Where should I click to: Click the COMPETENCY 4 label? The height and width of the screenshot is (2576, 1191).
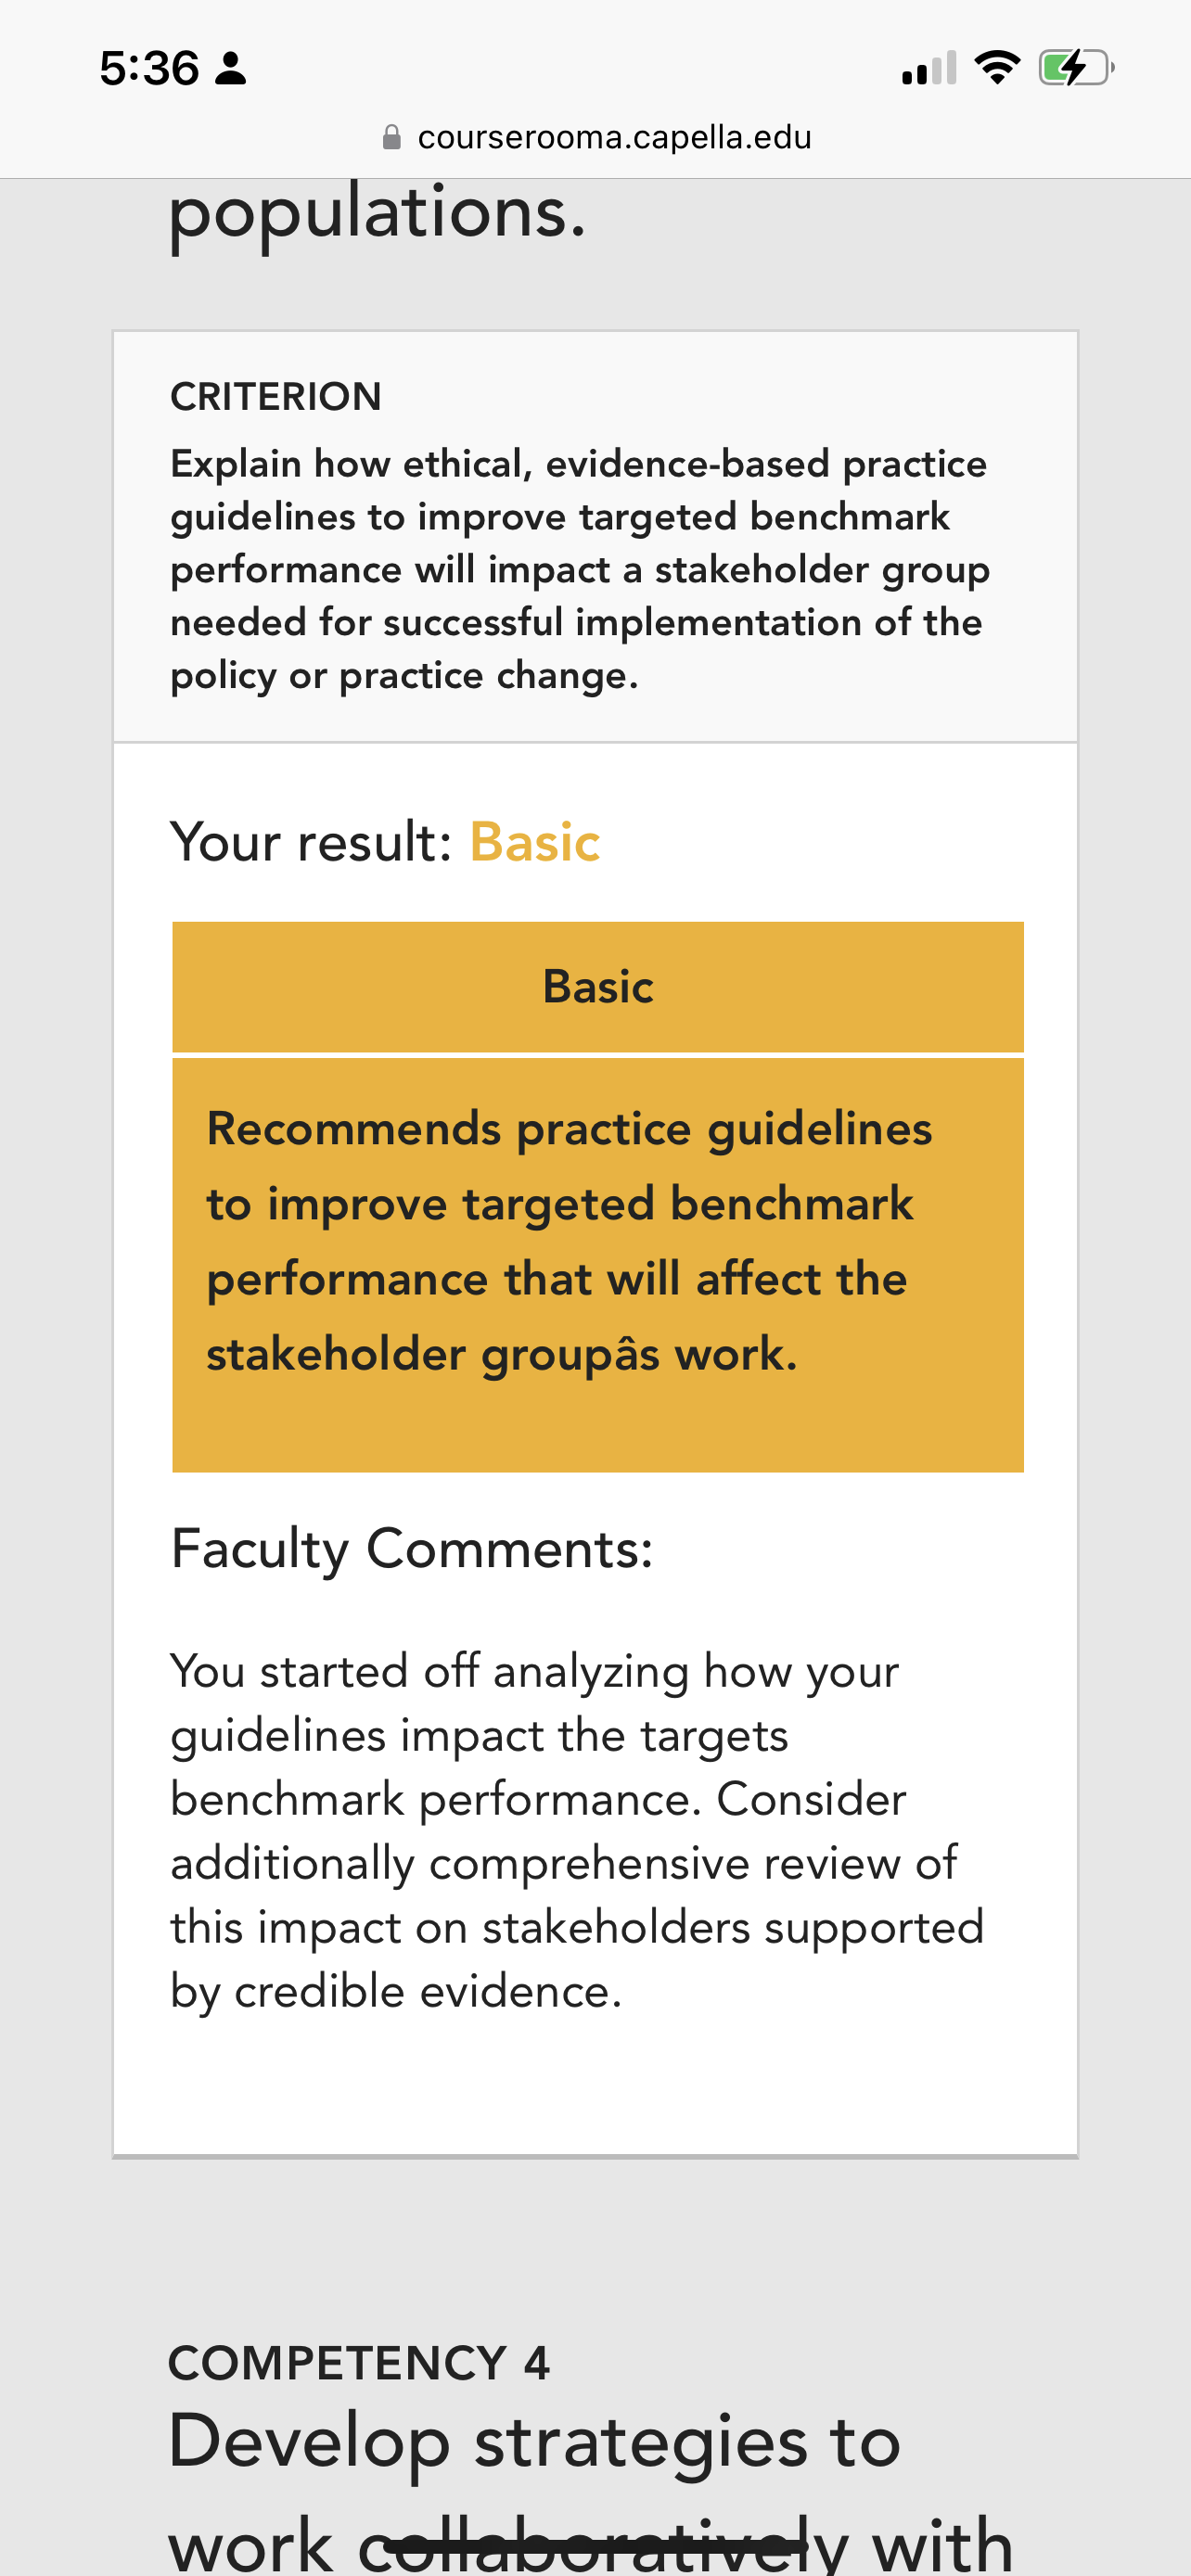click(x=359, y=2363)
